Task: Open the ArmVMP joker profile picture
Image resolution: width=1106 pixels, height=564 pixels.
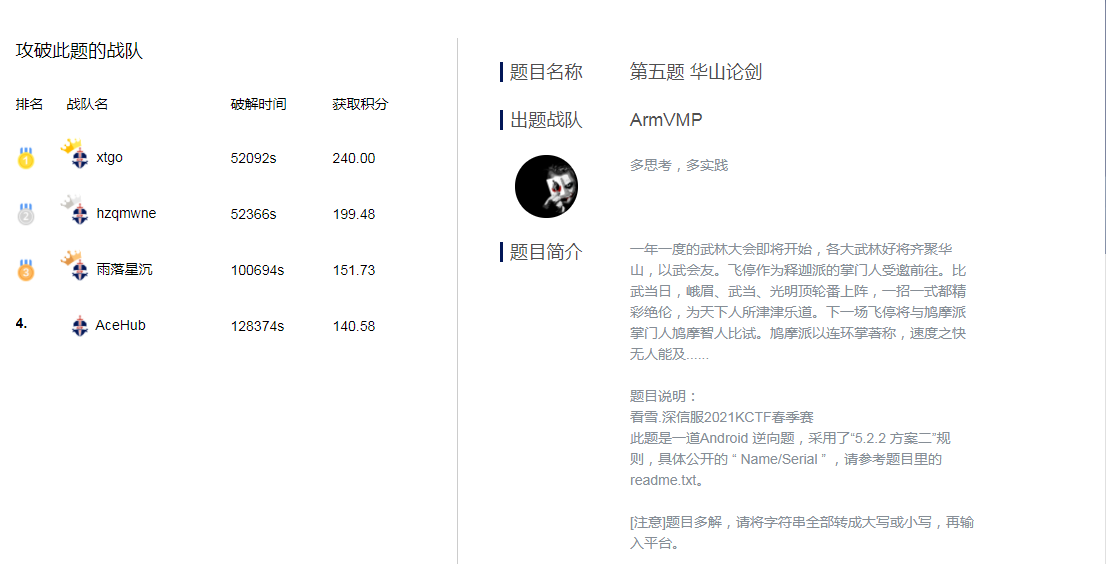Action: coord(546,186)
